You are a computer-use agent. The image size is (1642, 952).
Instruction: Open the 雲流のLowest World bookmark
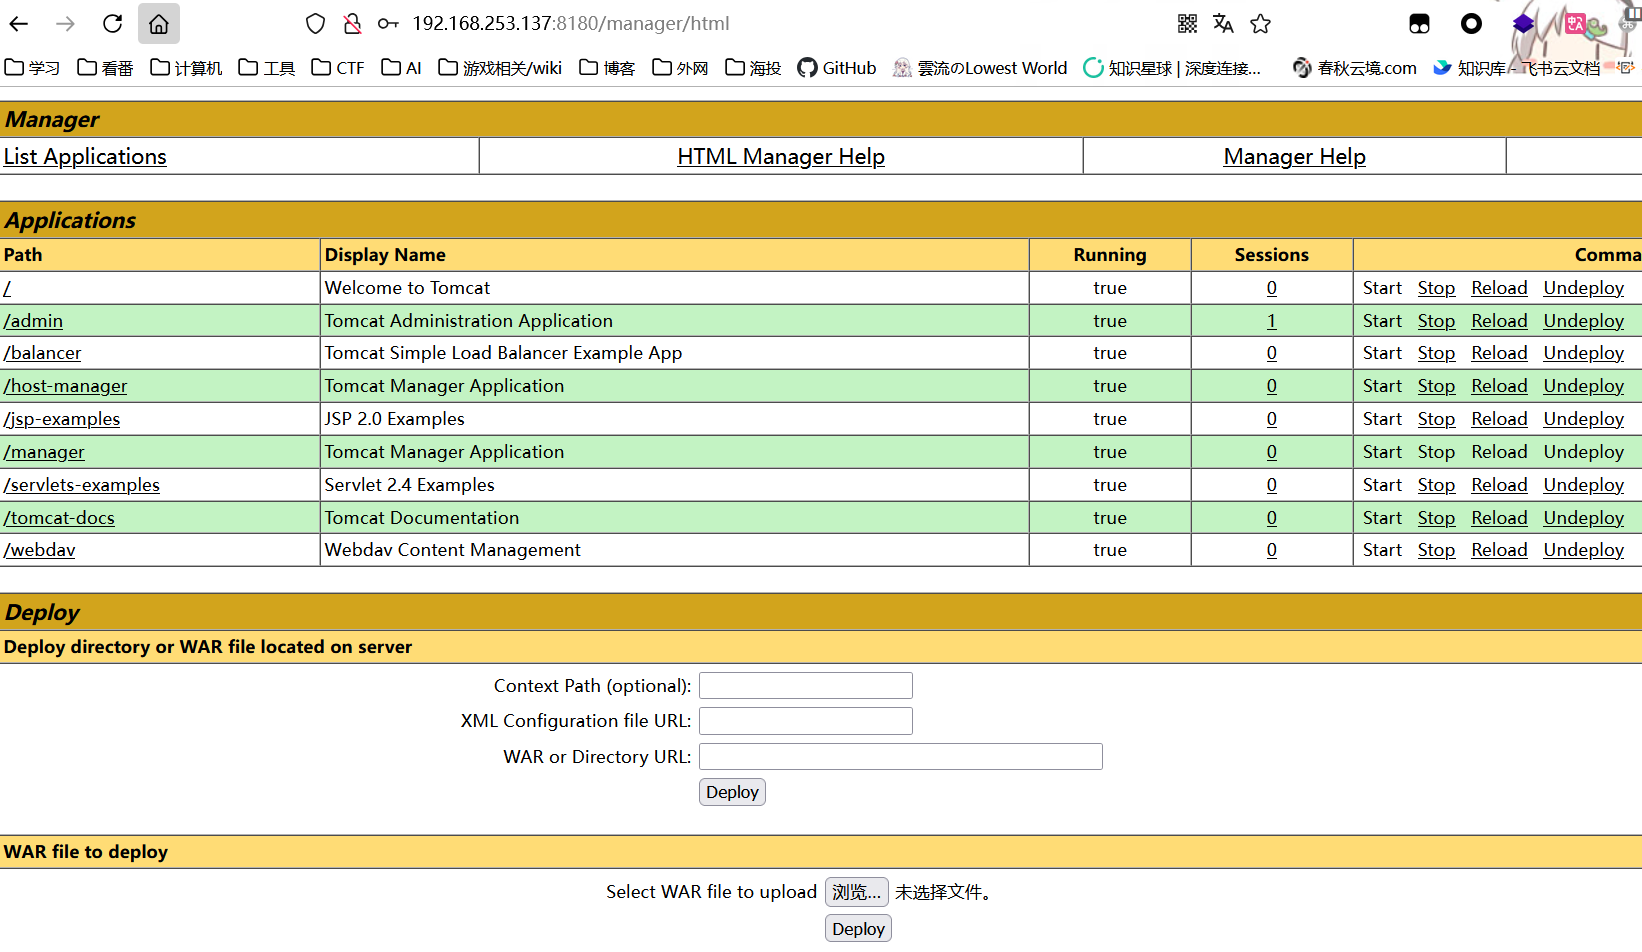coord(980,68)
